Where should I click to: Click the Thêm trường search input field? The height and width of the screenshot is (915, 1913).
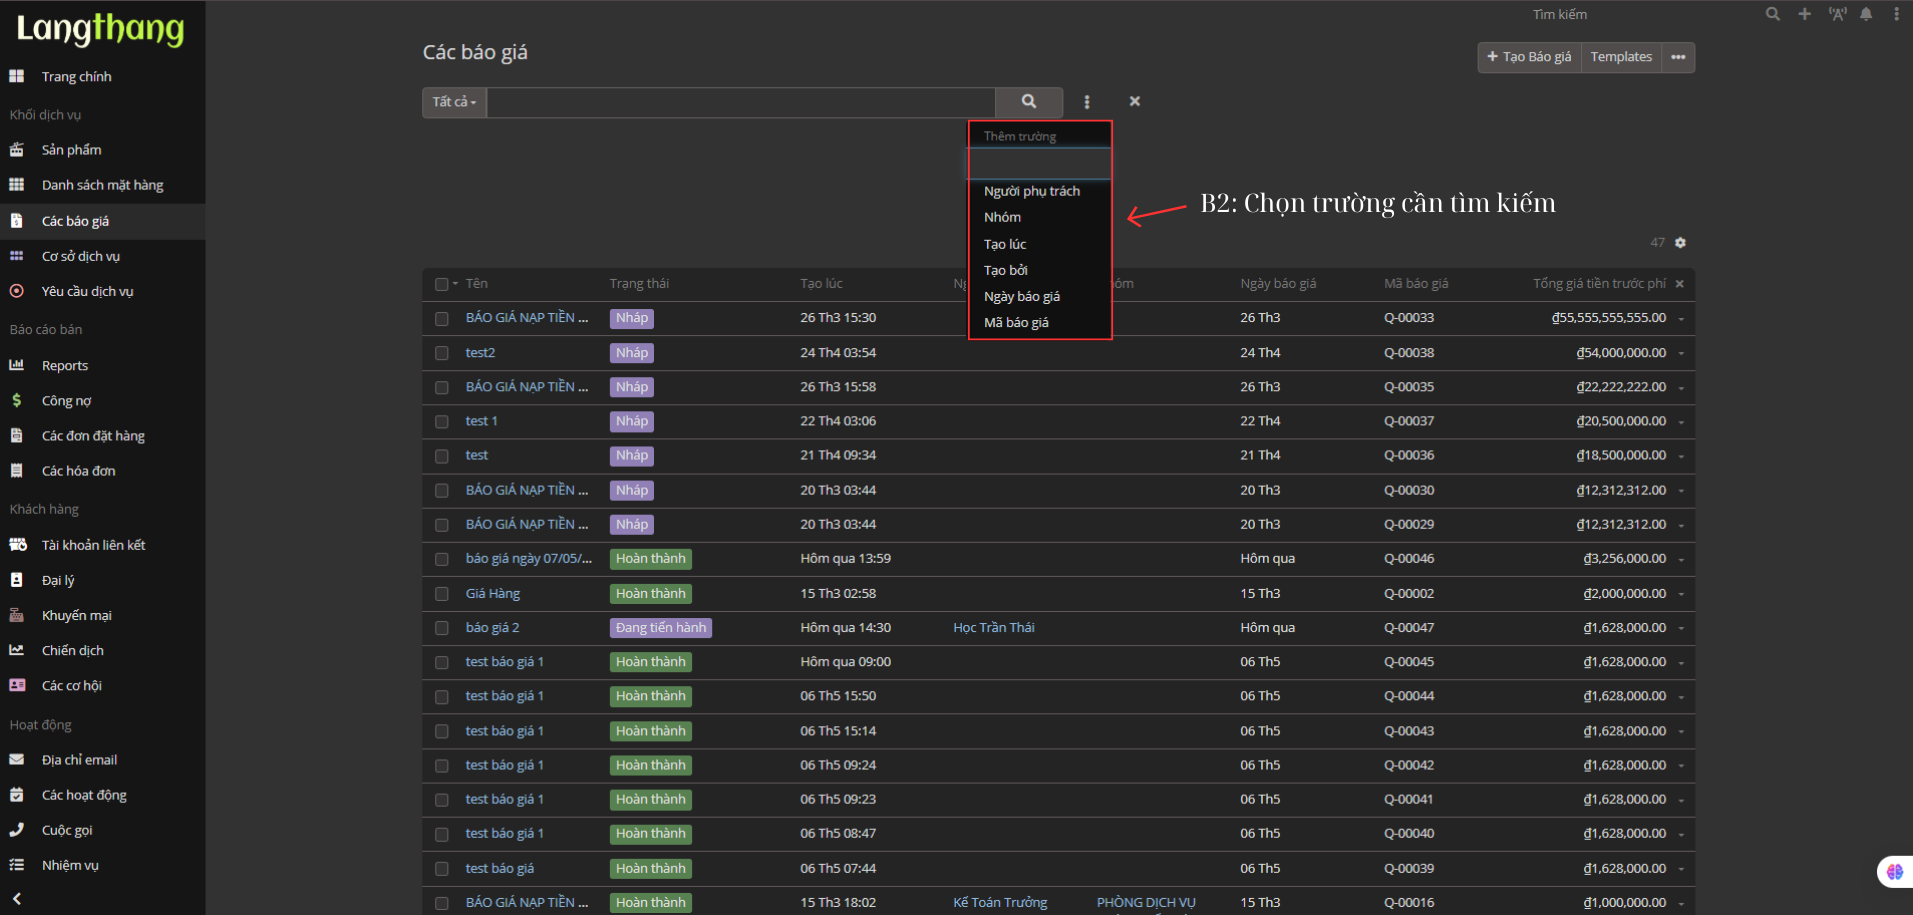click(x=1039, y=163)
